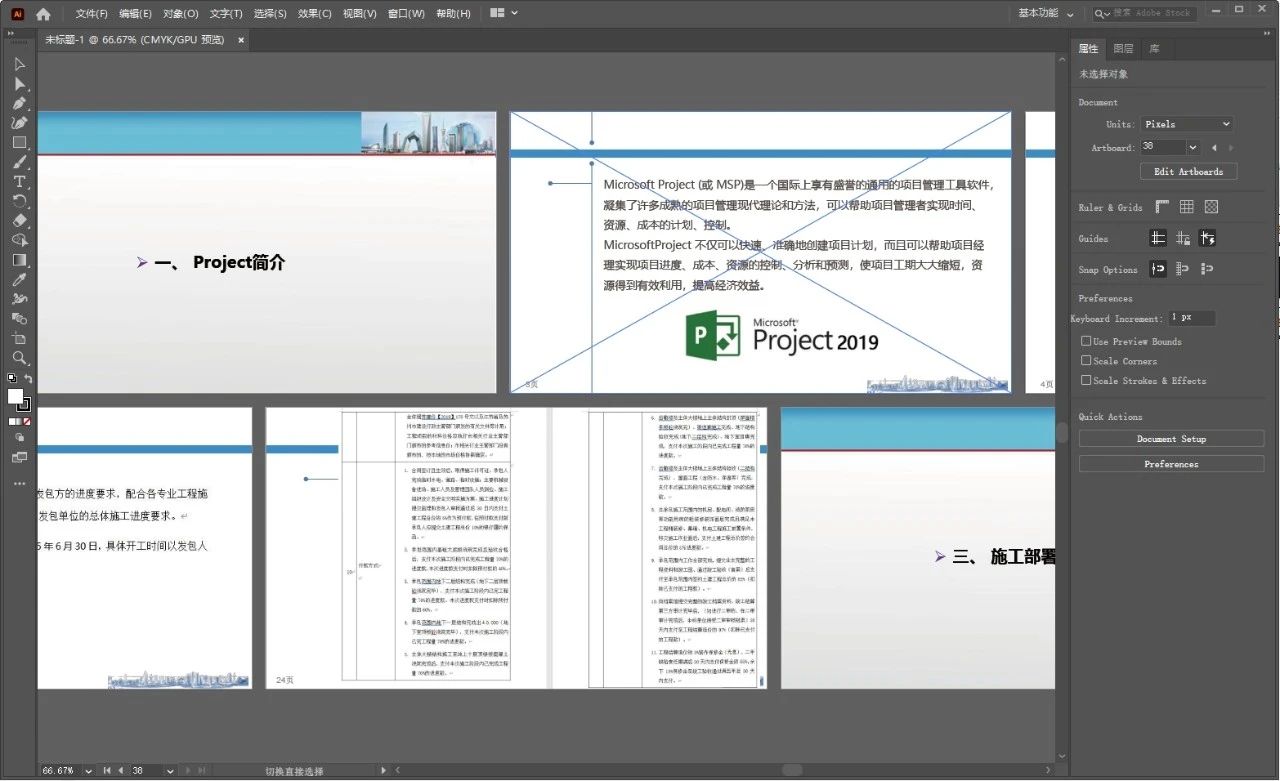Select the Zoom tool
1280x781 pixels.
tap(19, 357)
